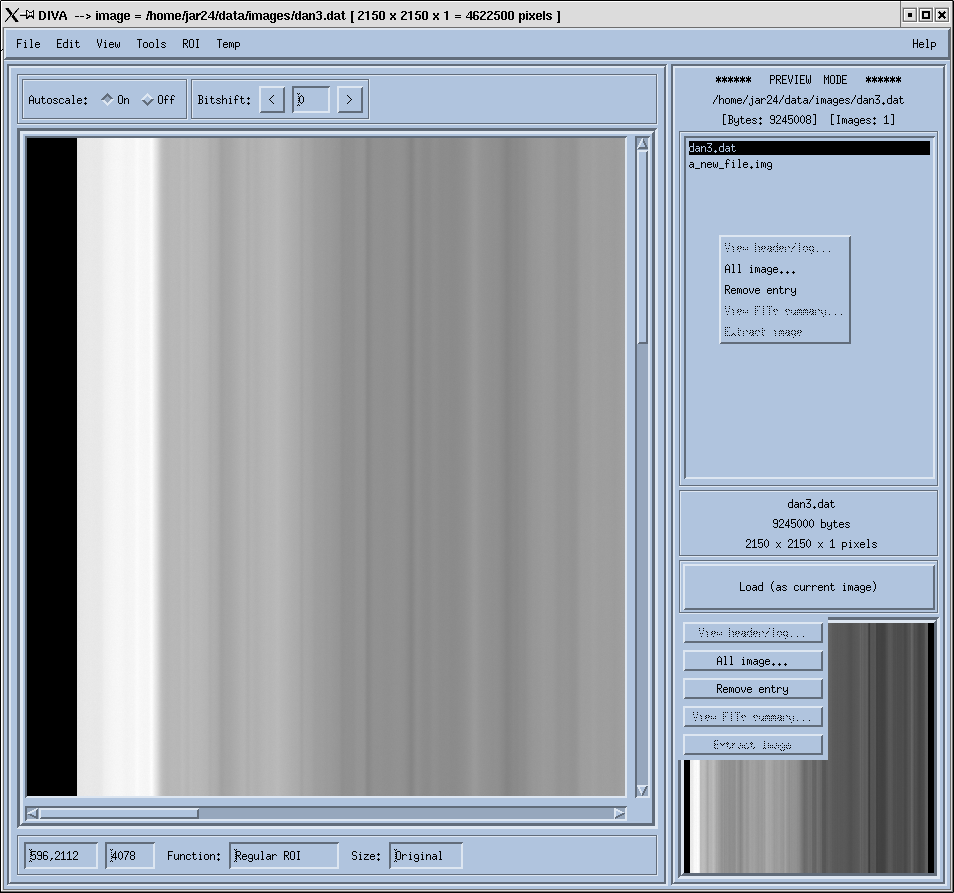Screen dimensions: 954x893
Task: Click the All image... button above the thumbnail
Action: pyautogui.click(x=753, y=661)
